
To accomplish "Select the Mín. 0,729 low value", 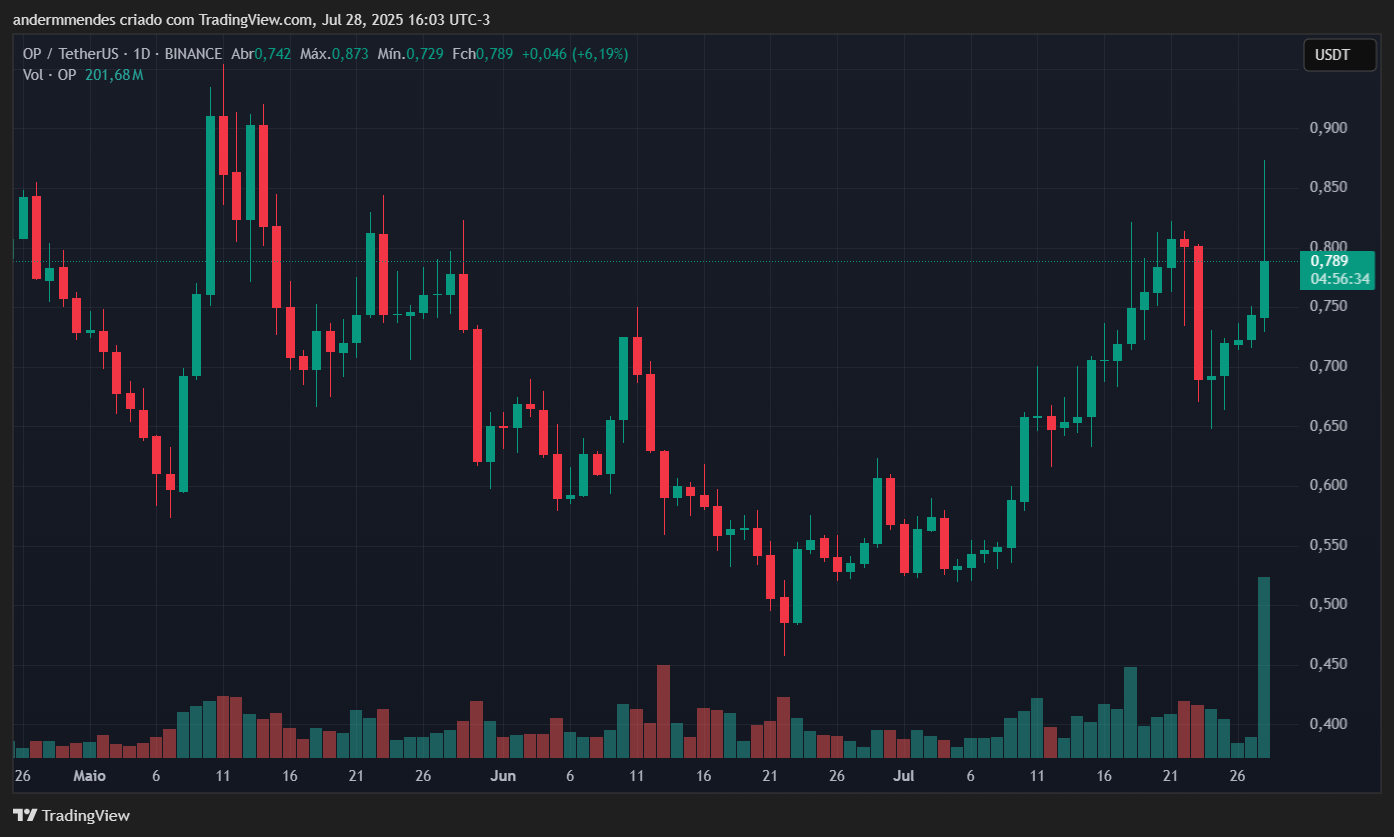I will 410,54.
